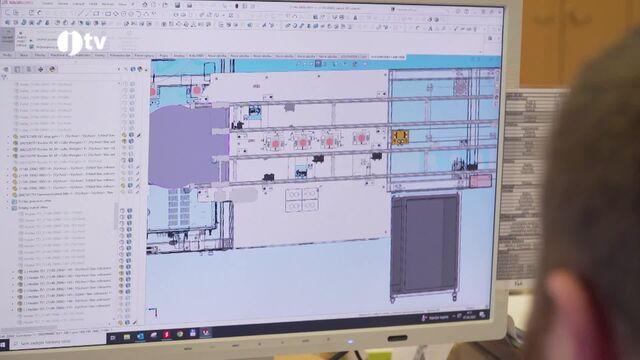
Task: Click the filter funnel icon above the tree
Action: tap(4, 77)
